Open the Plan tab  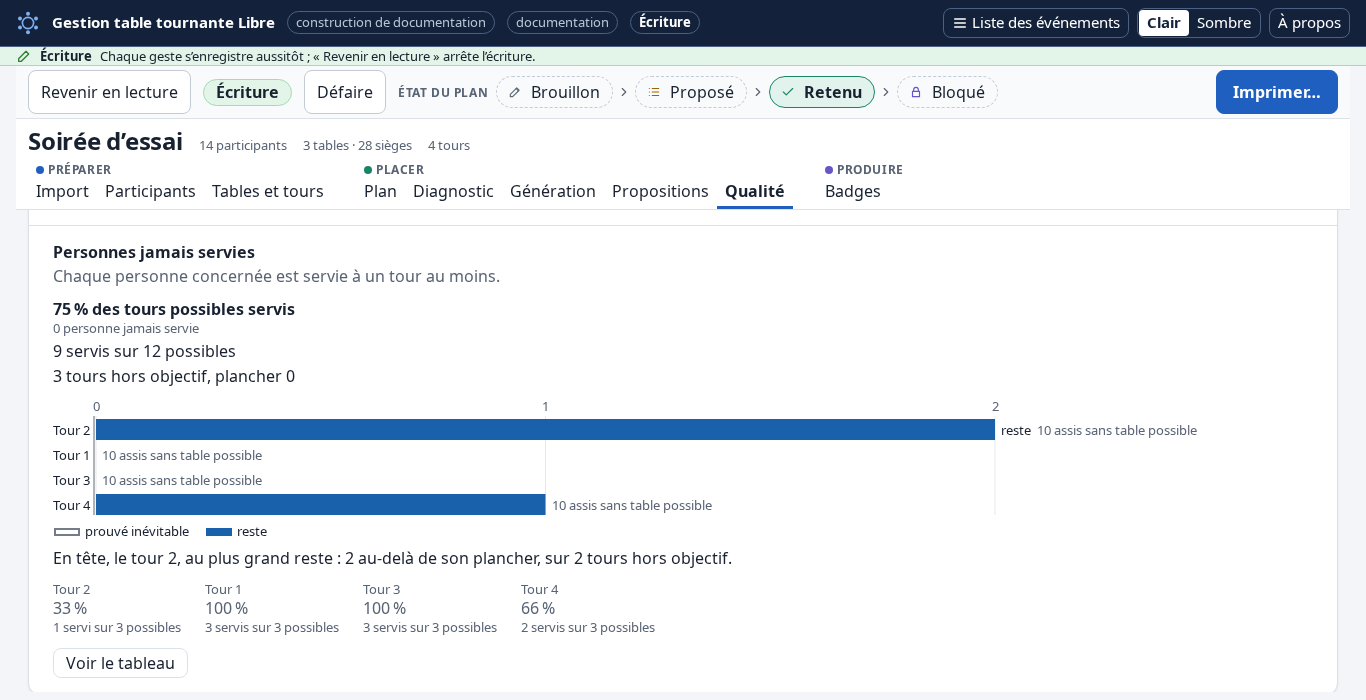tap(380, 191)
